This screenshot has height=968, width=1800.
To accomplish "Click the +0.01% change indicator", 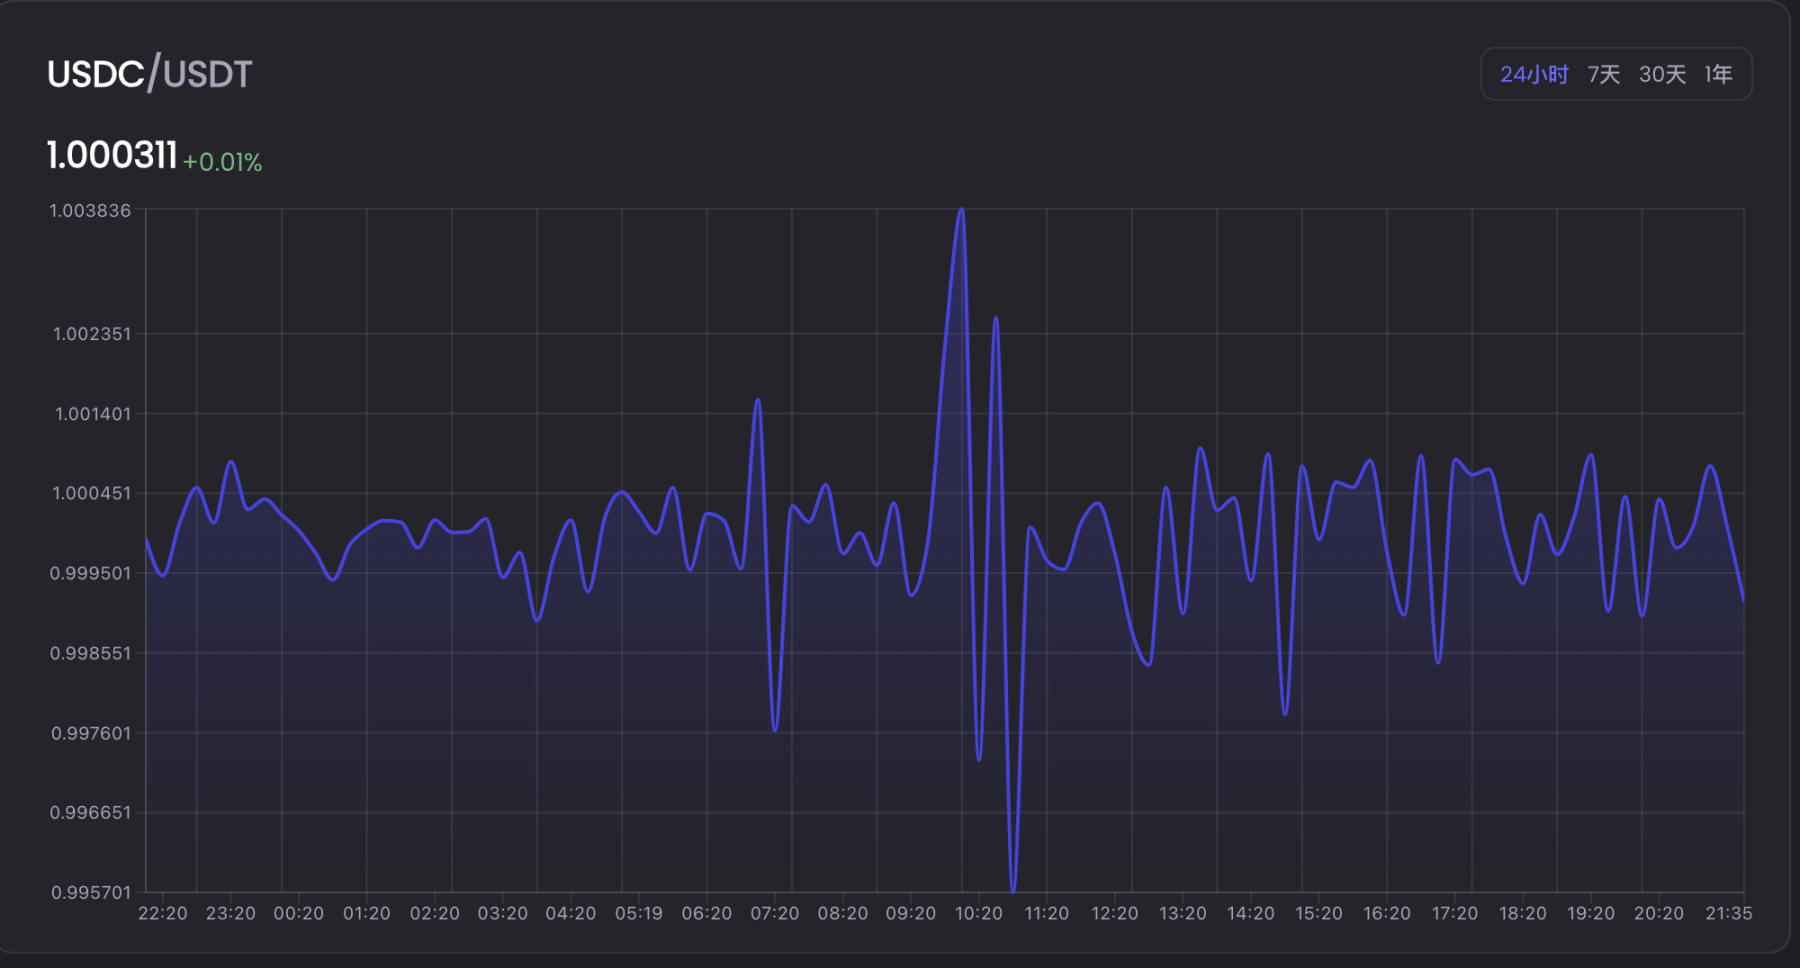I will 222,162.
